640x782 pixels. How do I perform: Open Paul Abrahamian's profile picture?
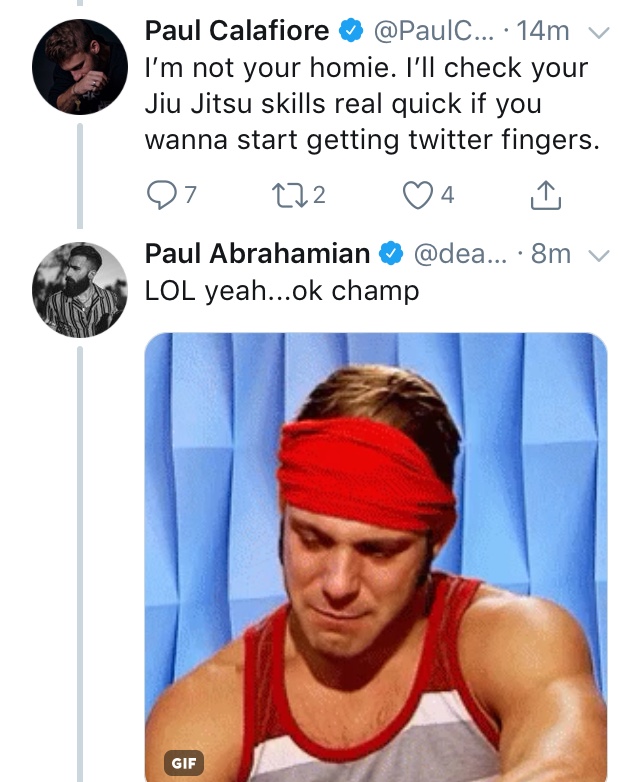(80, 290)
